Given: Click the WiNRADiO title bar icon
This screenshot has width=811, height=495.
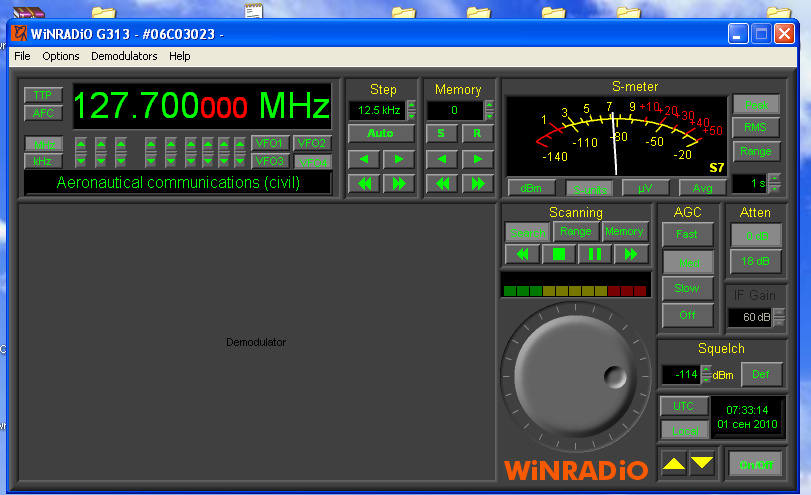Looking at the screenshot, I should (19, 34).
